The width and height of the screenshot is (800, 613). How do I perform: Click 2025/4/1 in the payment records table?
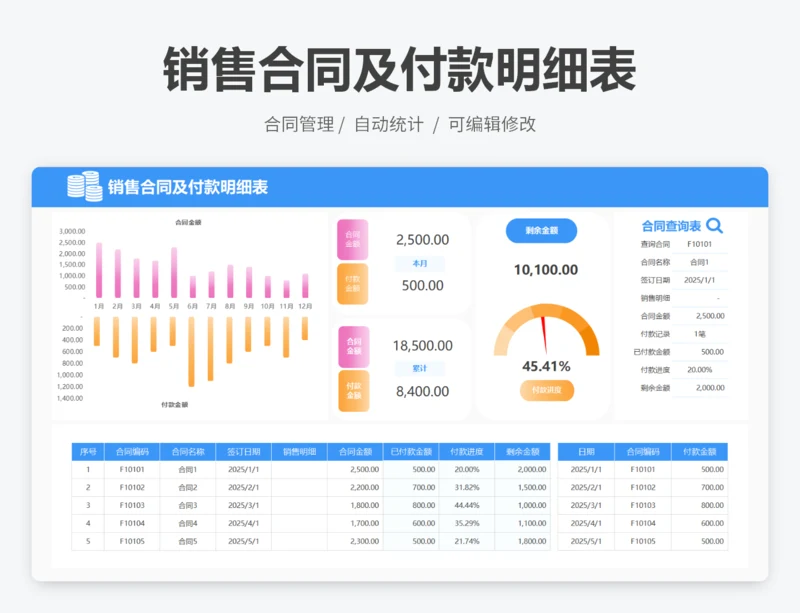coord(586,523)
